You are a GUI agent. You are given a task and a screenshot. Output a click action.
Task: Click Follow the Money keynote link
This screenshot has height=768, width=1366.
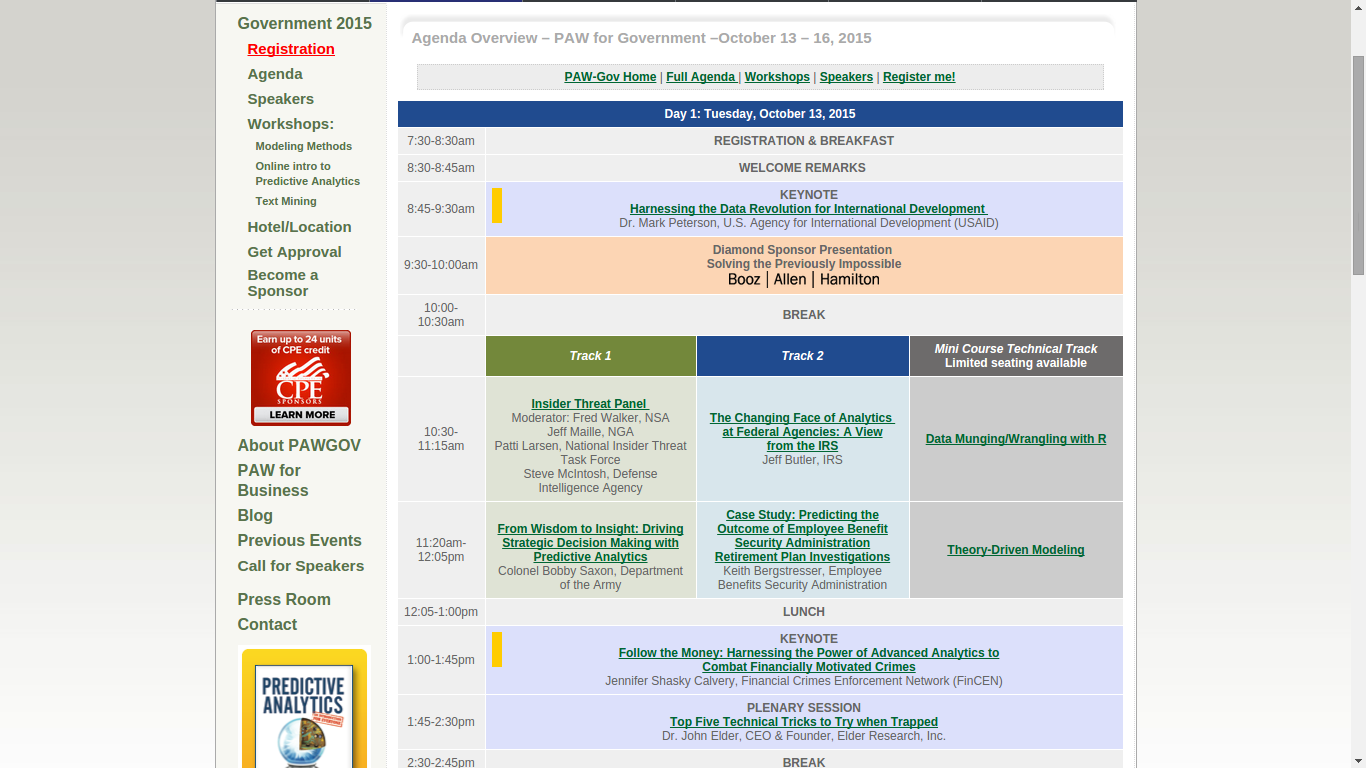coord(808,660)
